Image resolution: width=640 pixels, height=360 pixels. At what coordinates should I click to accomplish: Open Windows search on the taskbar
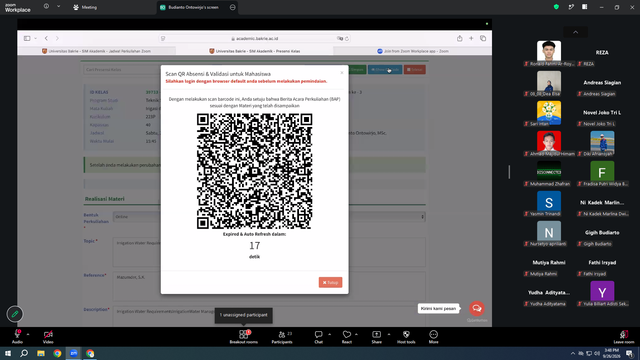pos(24,353)
